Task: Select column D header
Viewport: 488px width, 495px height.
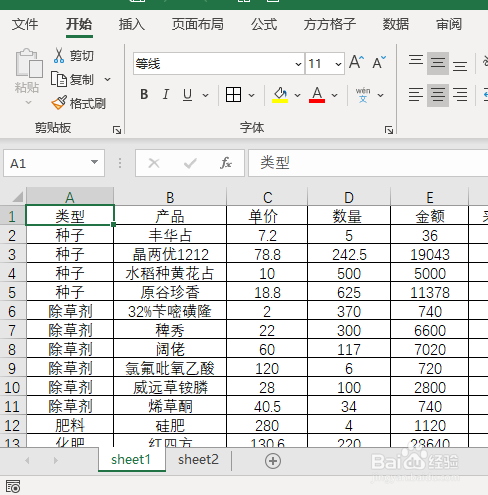Action: pos(349,197)
